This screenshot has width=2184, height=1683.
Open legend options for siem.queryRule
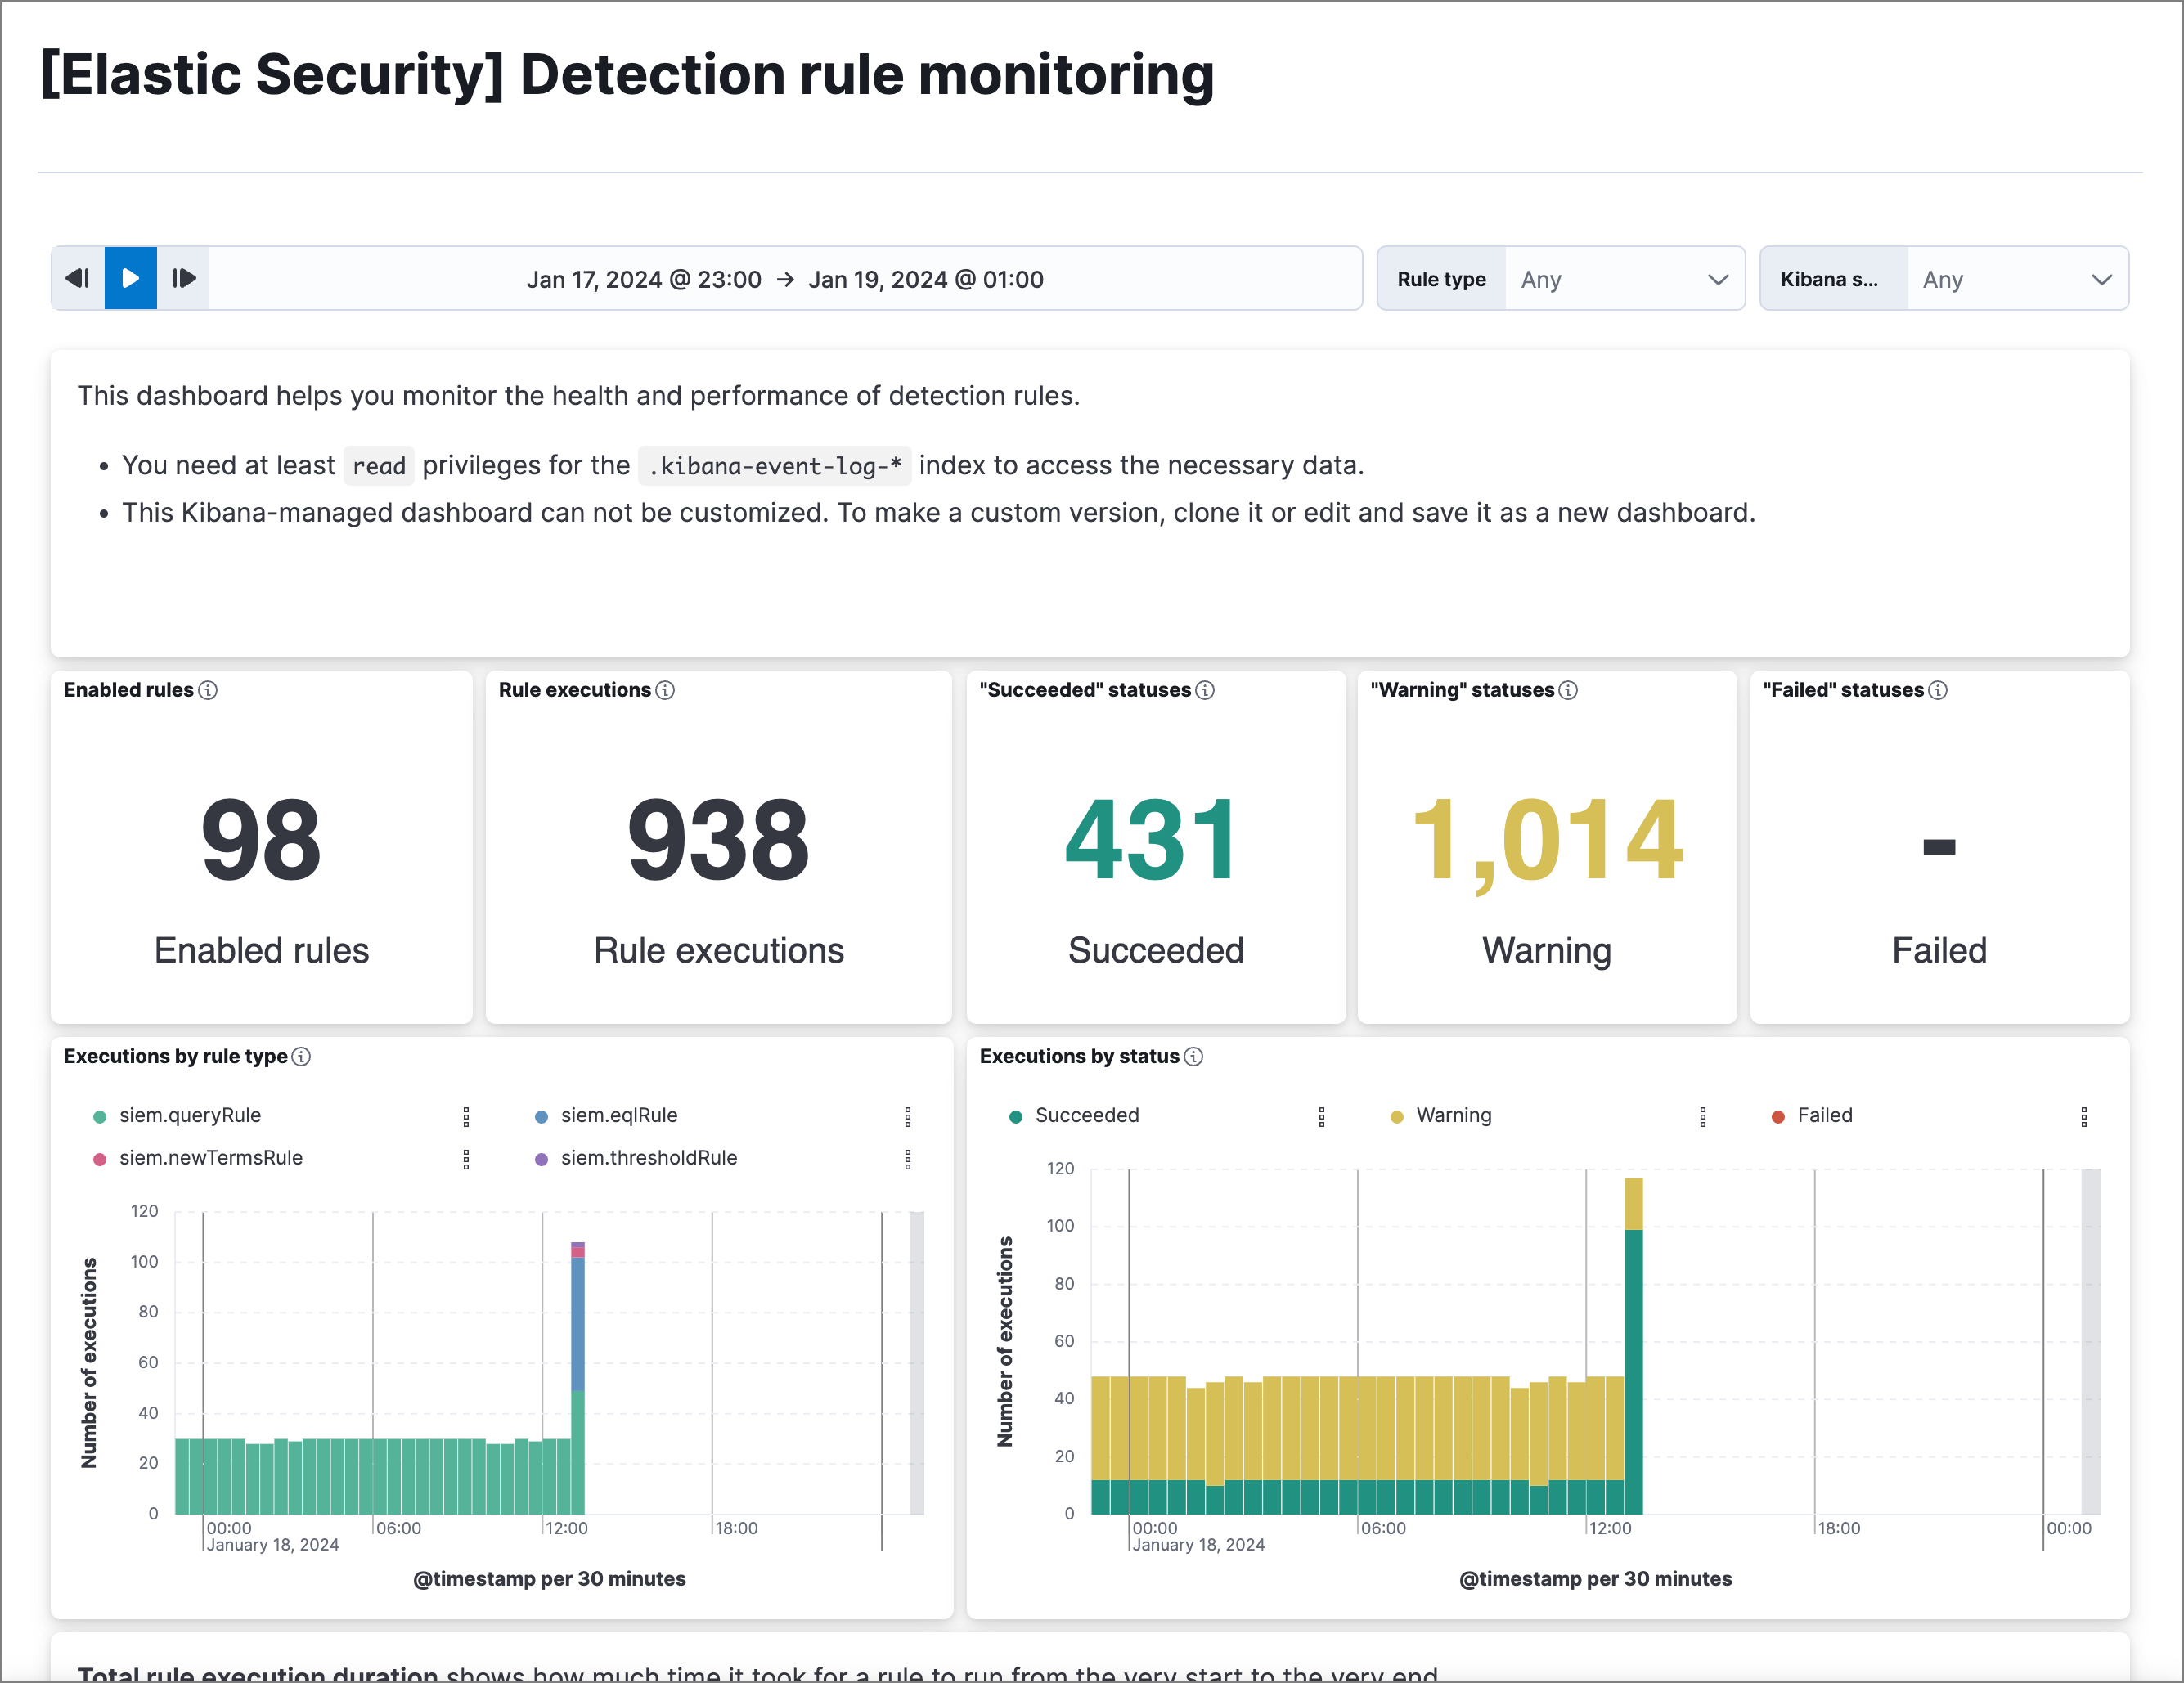pyautogui.click(x=466, y=1116)
